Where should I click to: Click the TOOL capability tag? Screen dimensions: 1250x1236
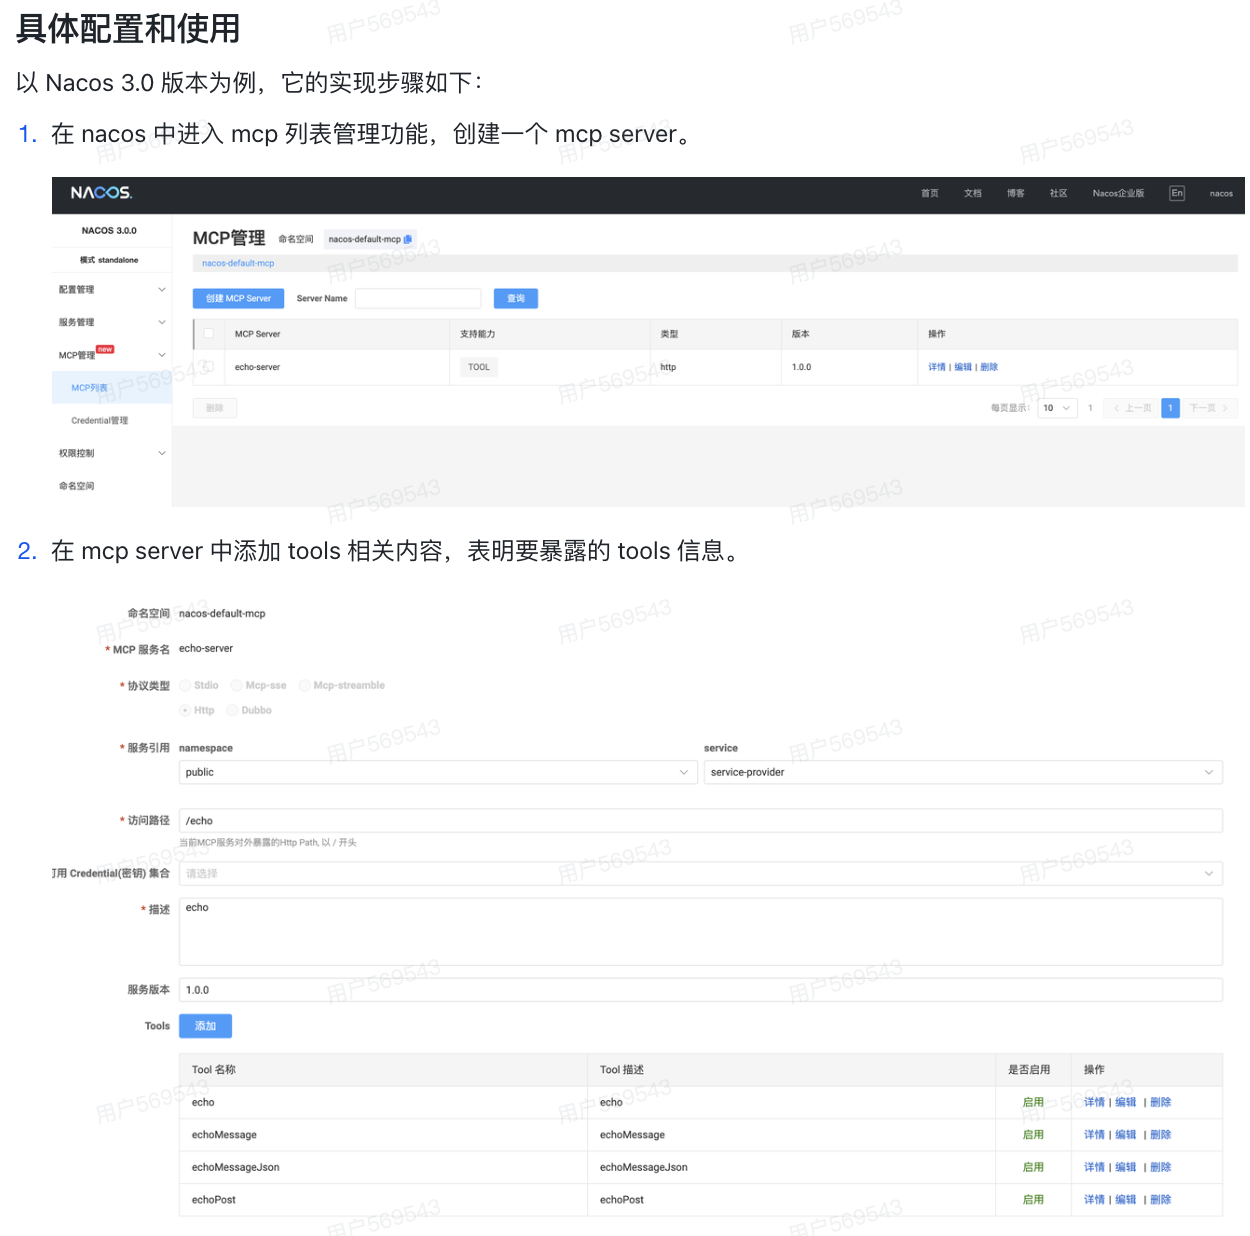[x=479, y=367]
